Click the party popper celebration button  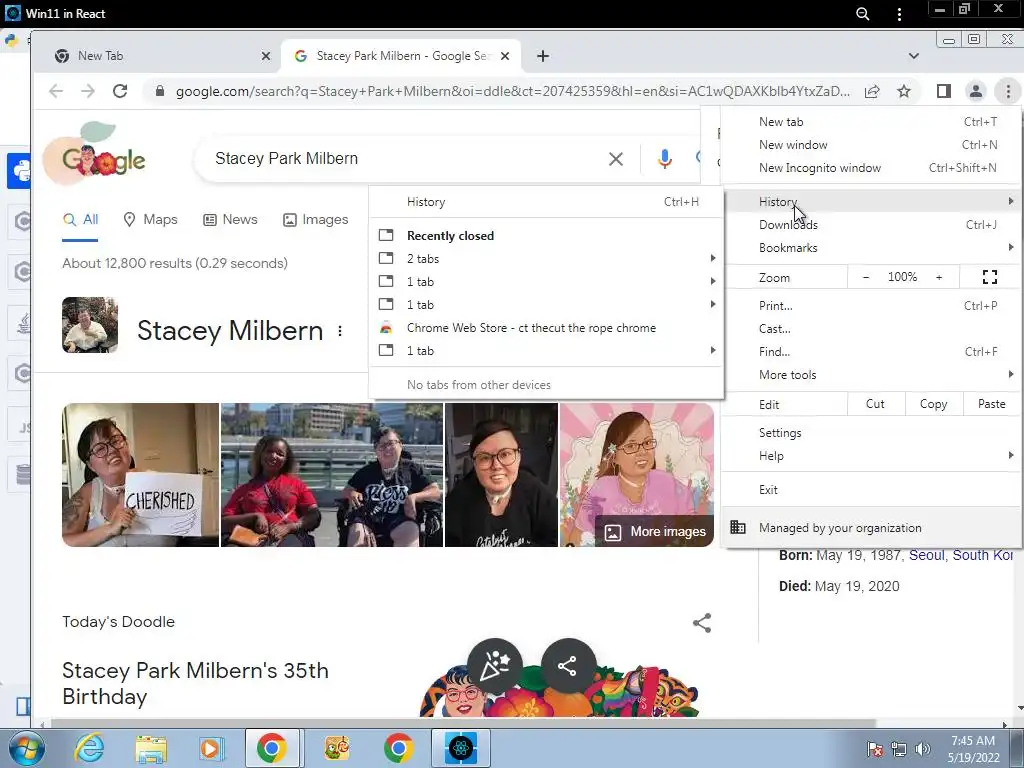(x=494, y=666)
